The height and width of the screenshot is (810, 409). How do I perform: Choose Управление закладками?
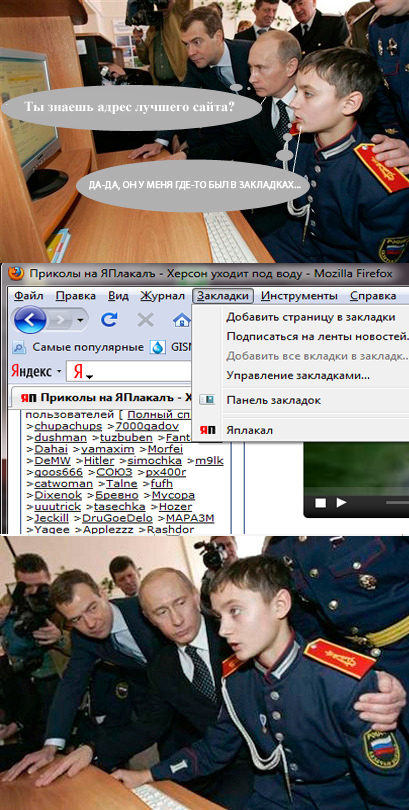pyautogui.click(x=297, y=376)
